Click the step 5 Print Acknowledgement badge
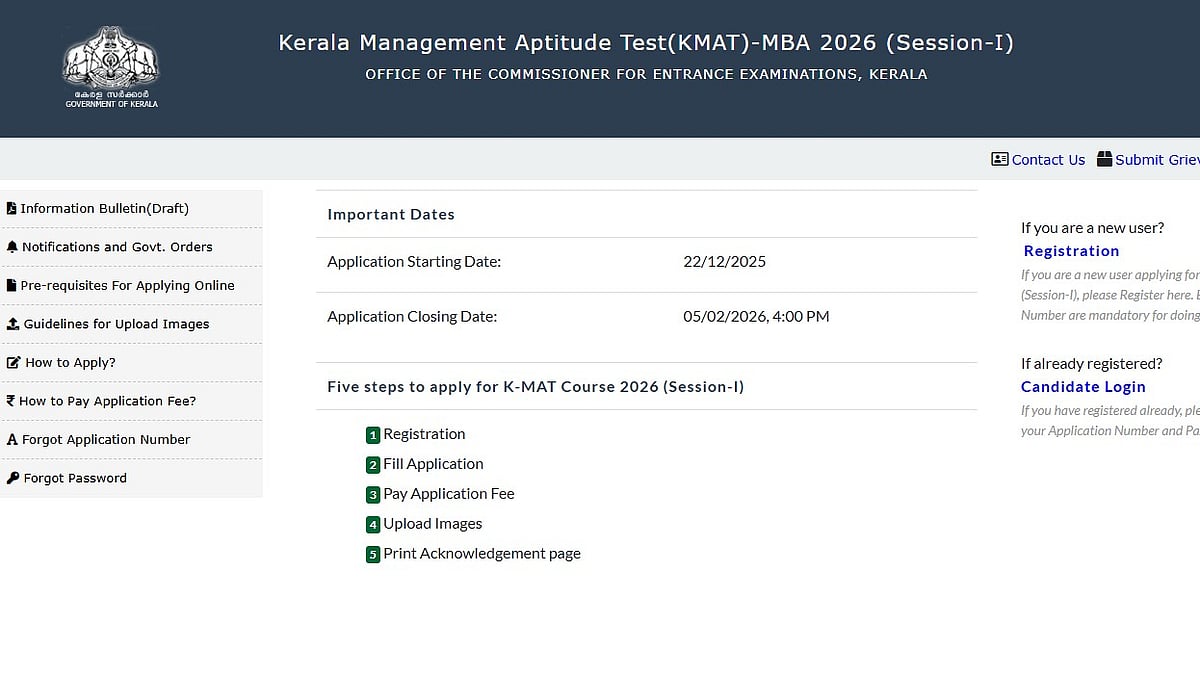The image size is (1200, 675). pyautogui.click(x=373, y=554)
